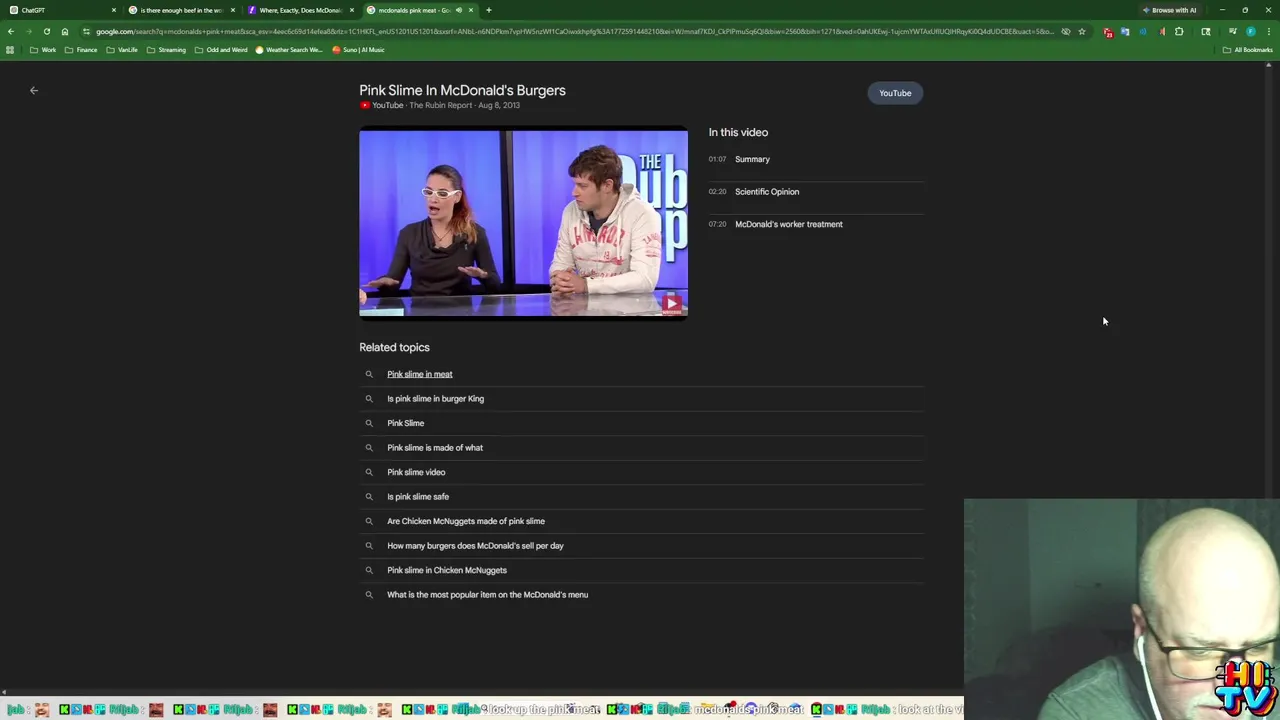Screen dimensions: 1280x720
Task: Click the back arrow on video preview page
Action: tap(34, 90)
